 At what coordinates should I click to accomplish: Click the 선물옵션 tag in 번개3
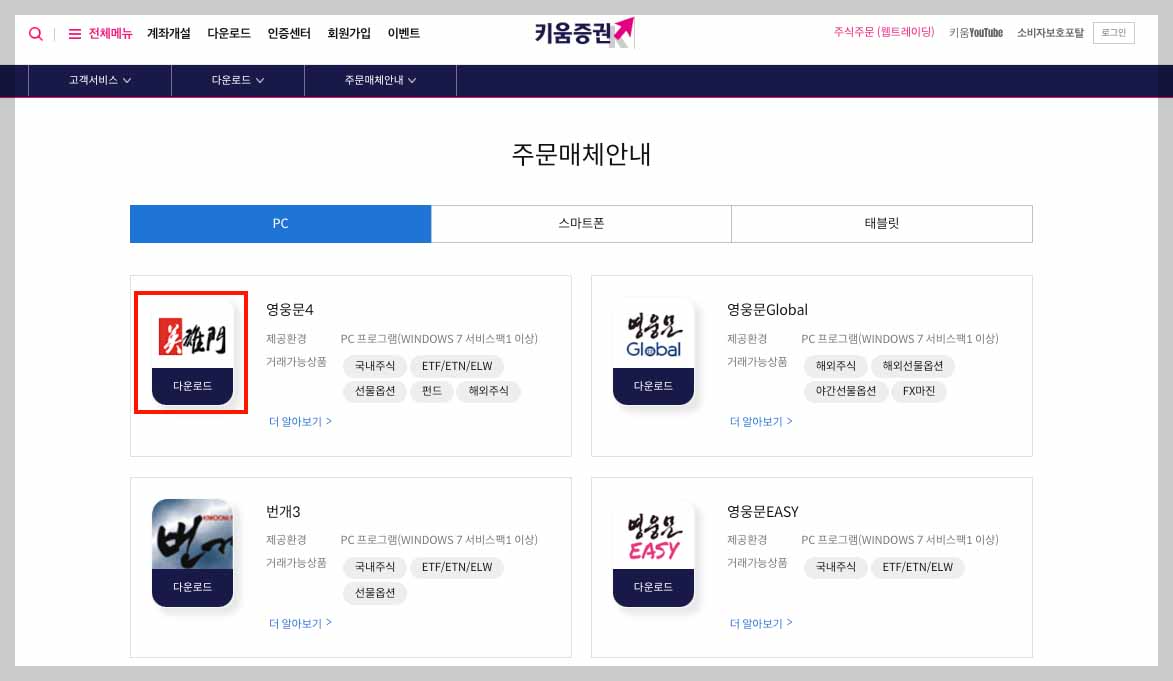tap(375, 593)
